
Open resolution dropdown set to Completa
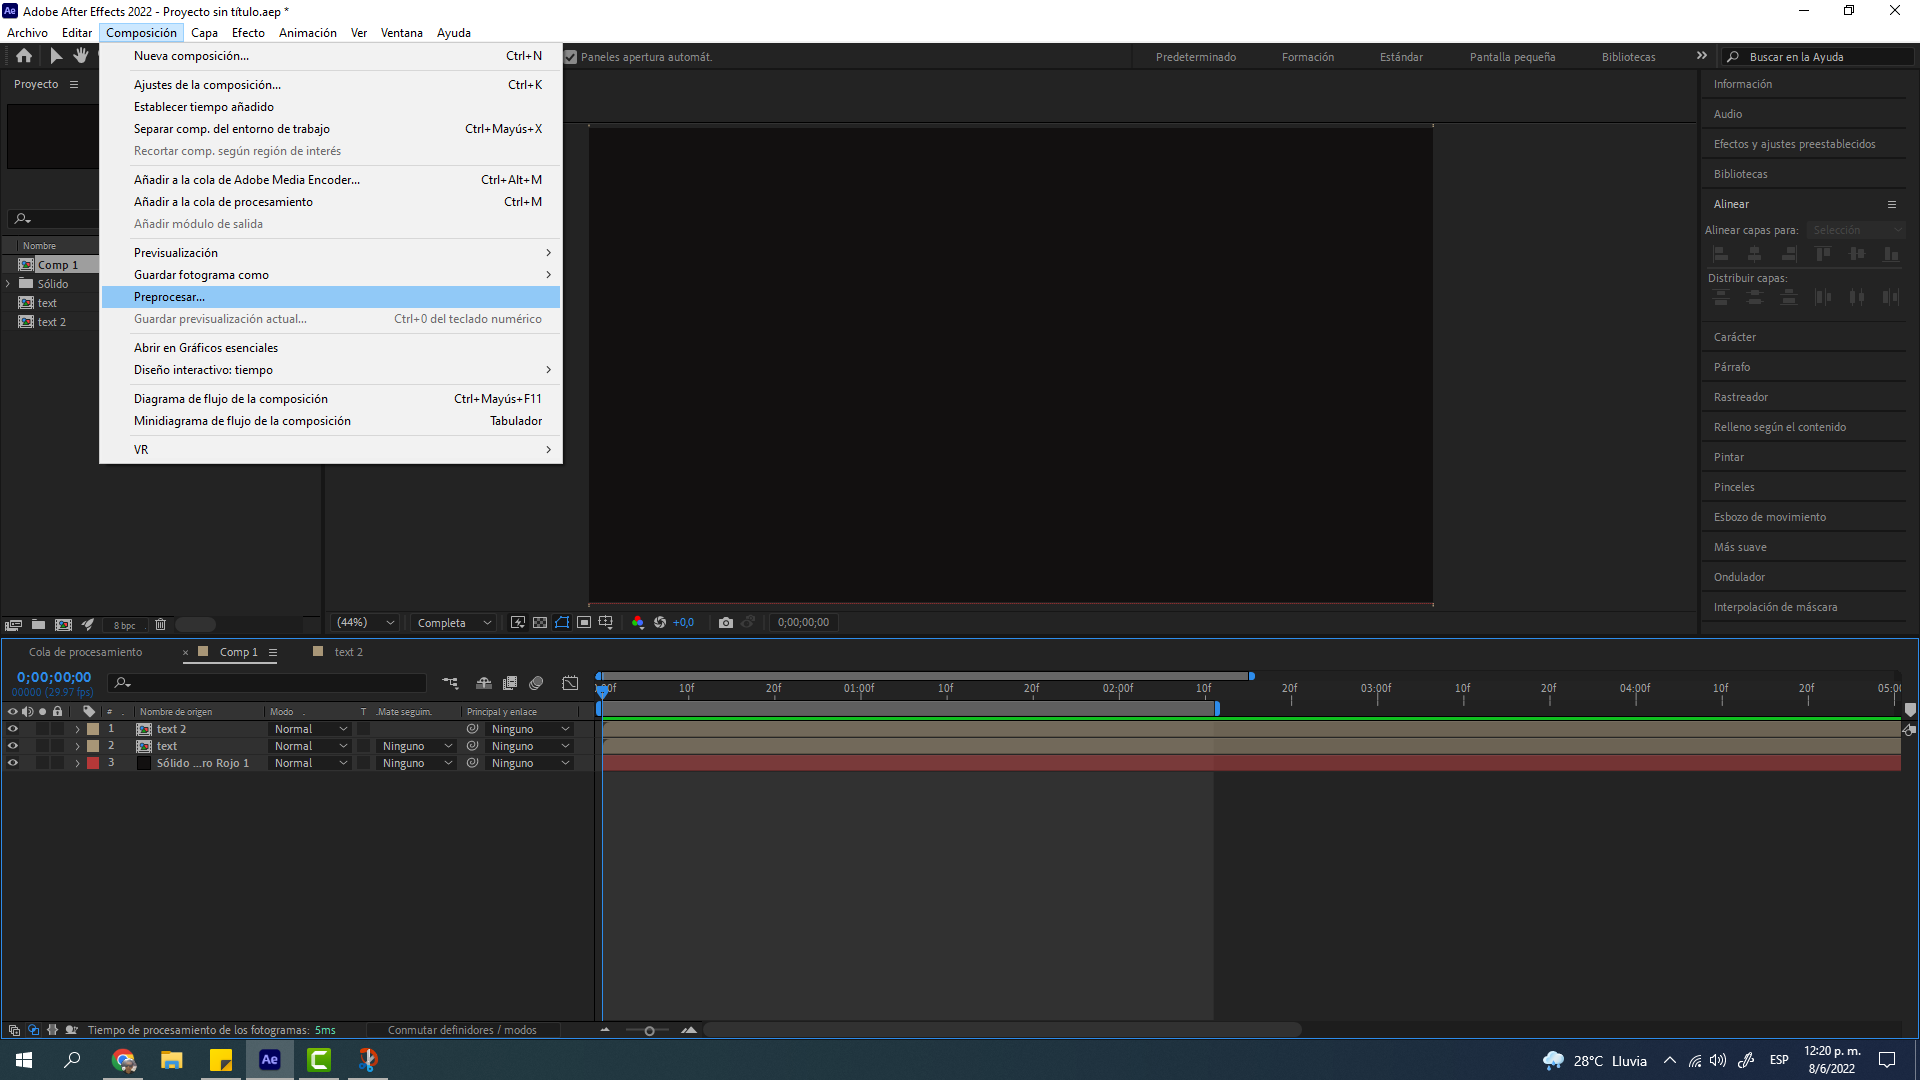tap(455, 622)
